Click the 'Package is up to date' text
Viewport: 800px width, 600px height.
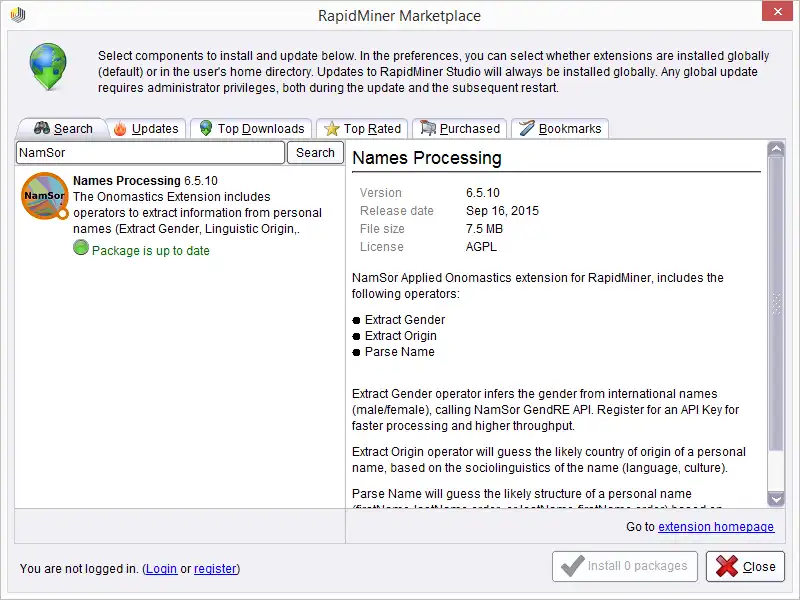pyautogui.click(x=151, y=251)
